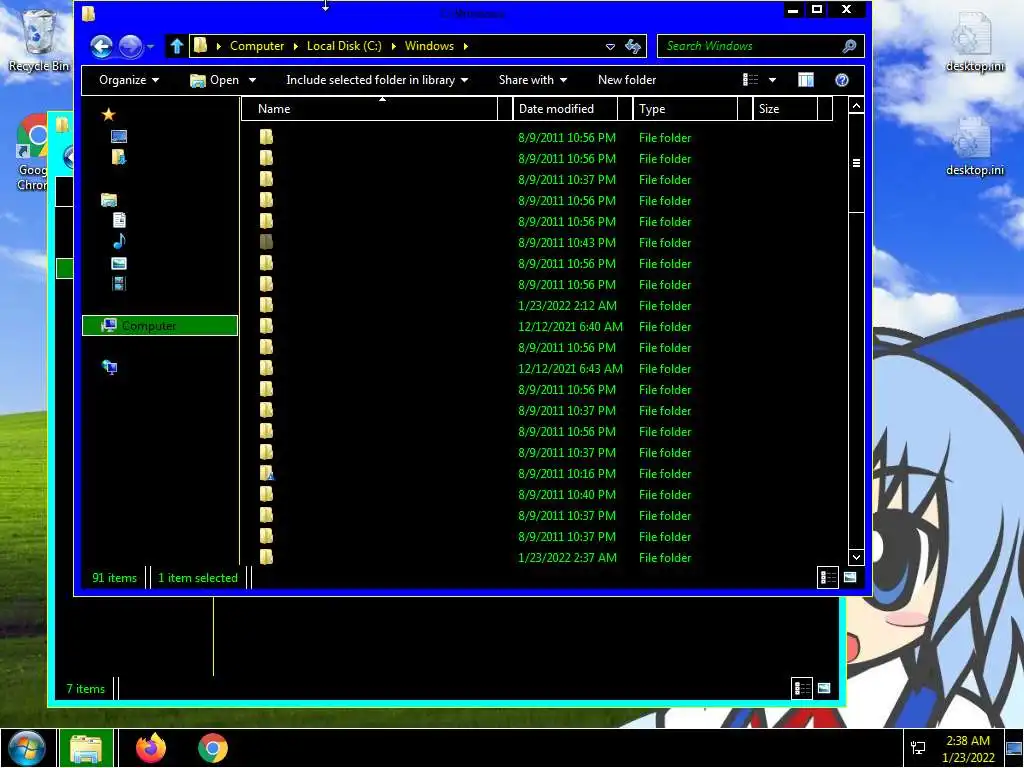This screenshot has width=1024, height=768.
Task: Select Computer in the navigation pane
Action: 160,326
